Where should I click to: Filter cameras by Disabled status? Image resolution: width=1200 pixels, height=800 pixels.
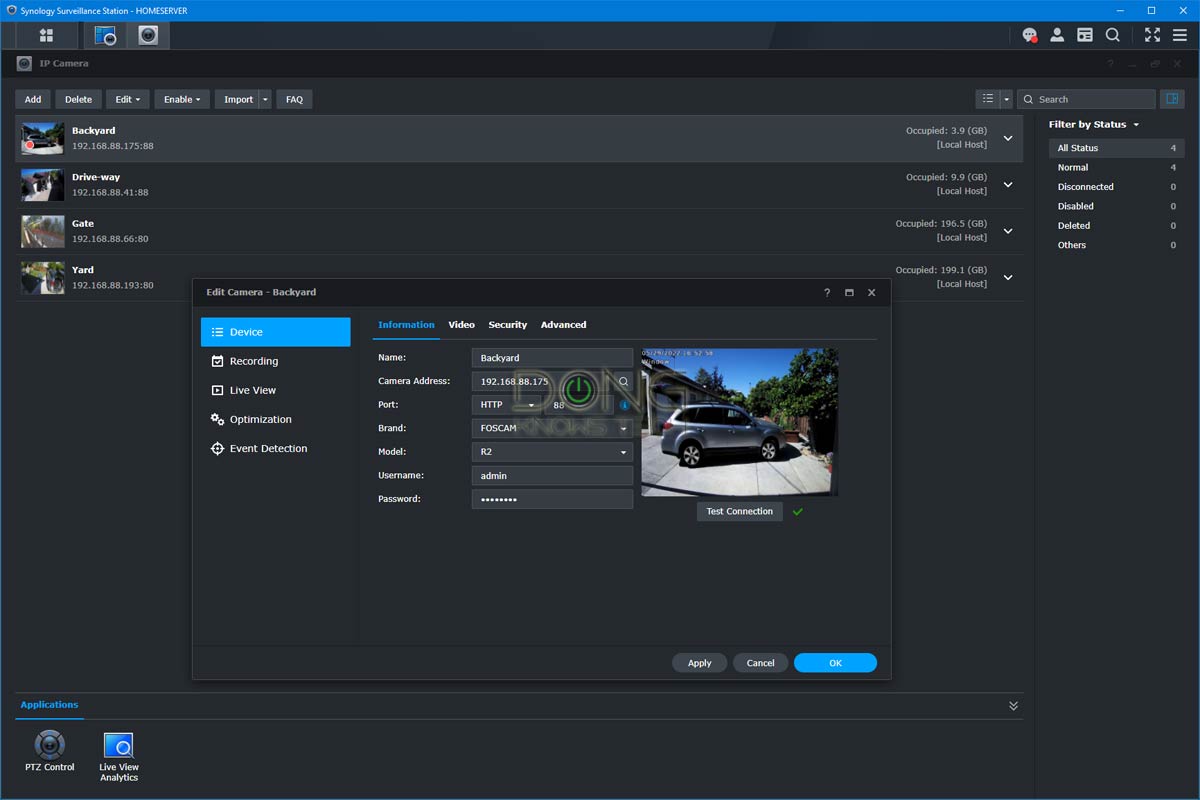pos(1117,206)
